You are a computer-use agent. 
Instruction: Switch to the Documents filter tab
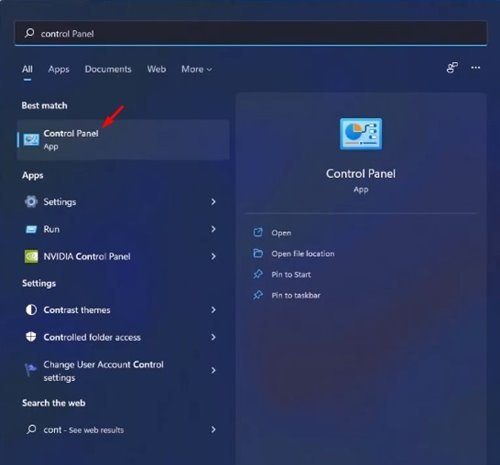tap(108, 69)
